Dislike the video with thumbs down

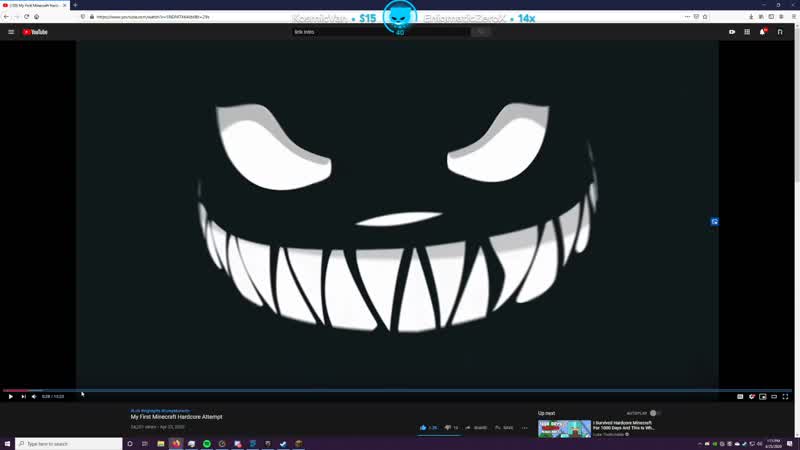click(448, 427)
